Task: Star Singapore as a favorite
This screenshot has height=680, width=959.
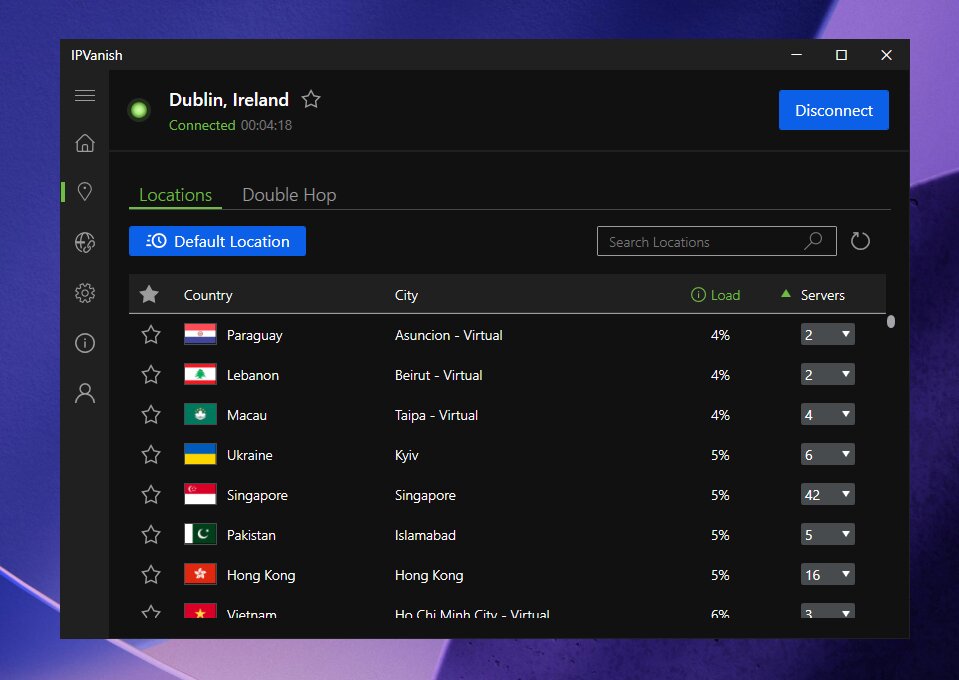Action: pyautogui.click(x=151, y=494)
